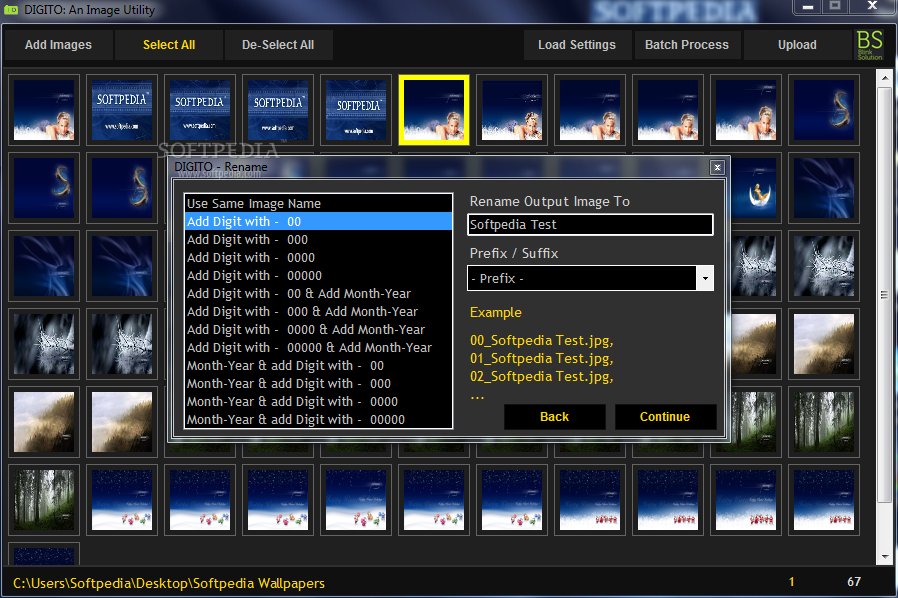898x598 pixels.
Task: Select 'Add Digit with - 0000' option
Action: tap(318, 257)
